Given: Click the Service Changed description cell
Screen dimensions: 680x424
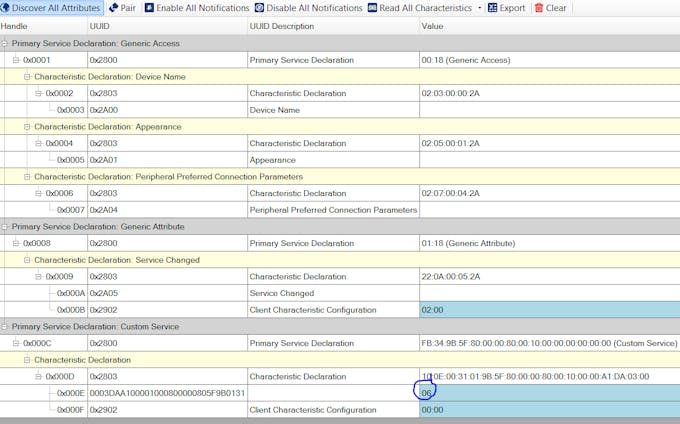Looking at the screenshot, I should click(x=333, y=293).
